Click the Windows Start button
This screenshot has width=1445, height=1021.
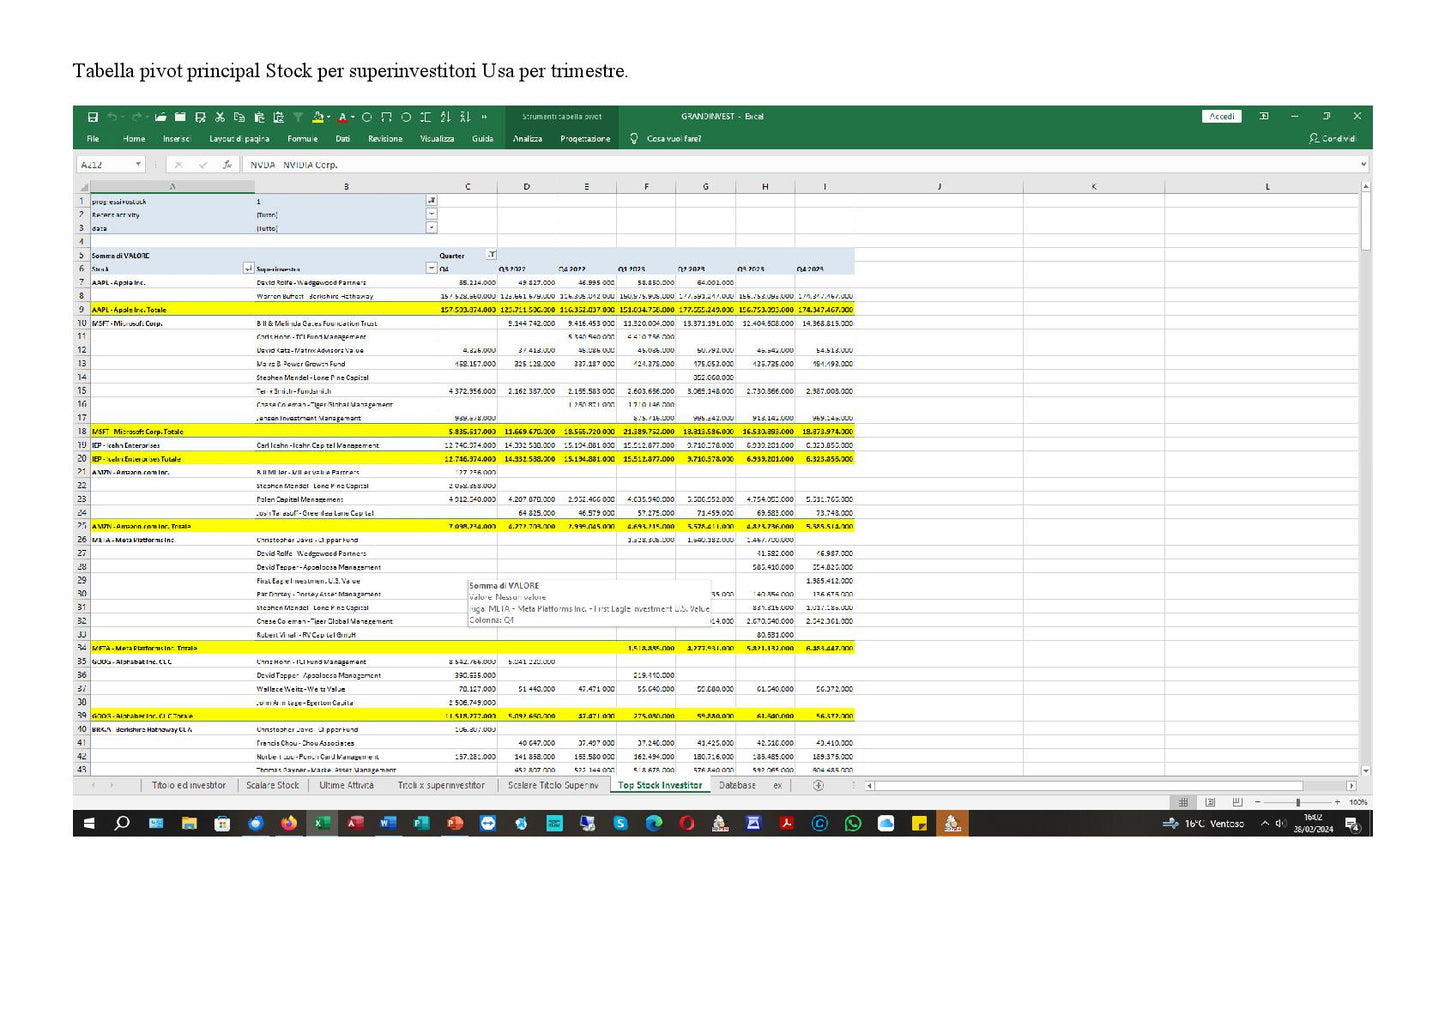pos(89,824)
